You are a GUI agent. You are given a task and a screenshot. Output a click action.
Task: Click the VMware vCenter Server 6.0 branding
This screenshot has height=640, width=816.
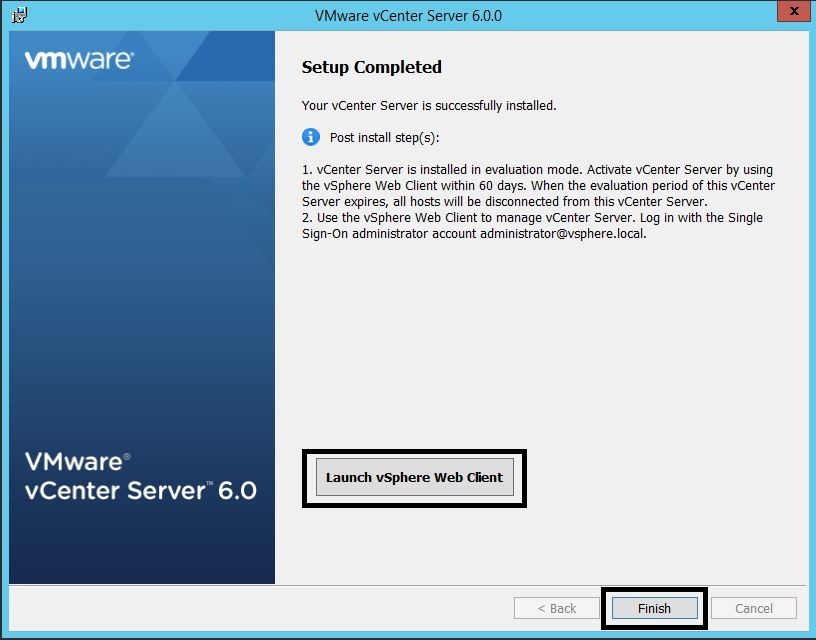click(x=140, y=477)
